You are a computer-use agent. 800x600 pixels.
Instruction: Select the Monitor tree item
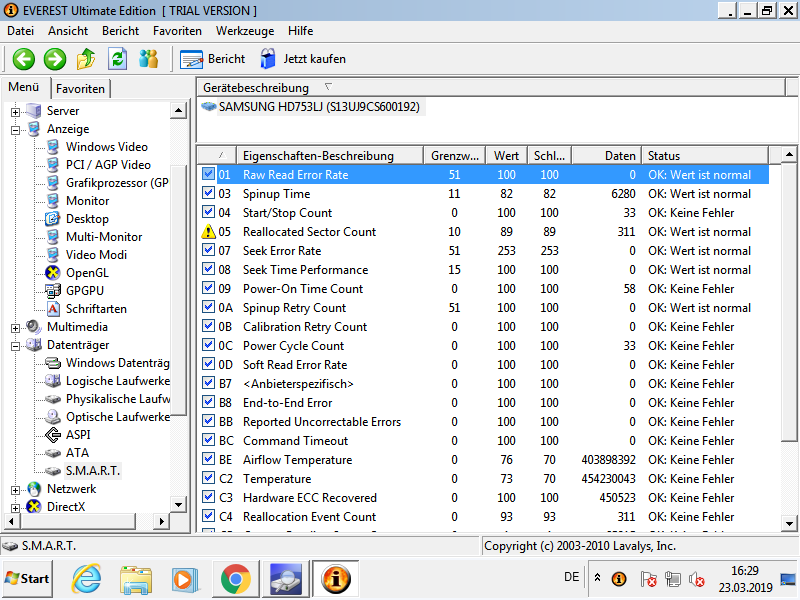(x=87, y=201)
